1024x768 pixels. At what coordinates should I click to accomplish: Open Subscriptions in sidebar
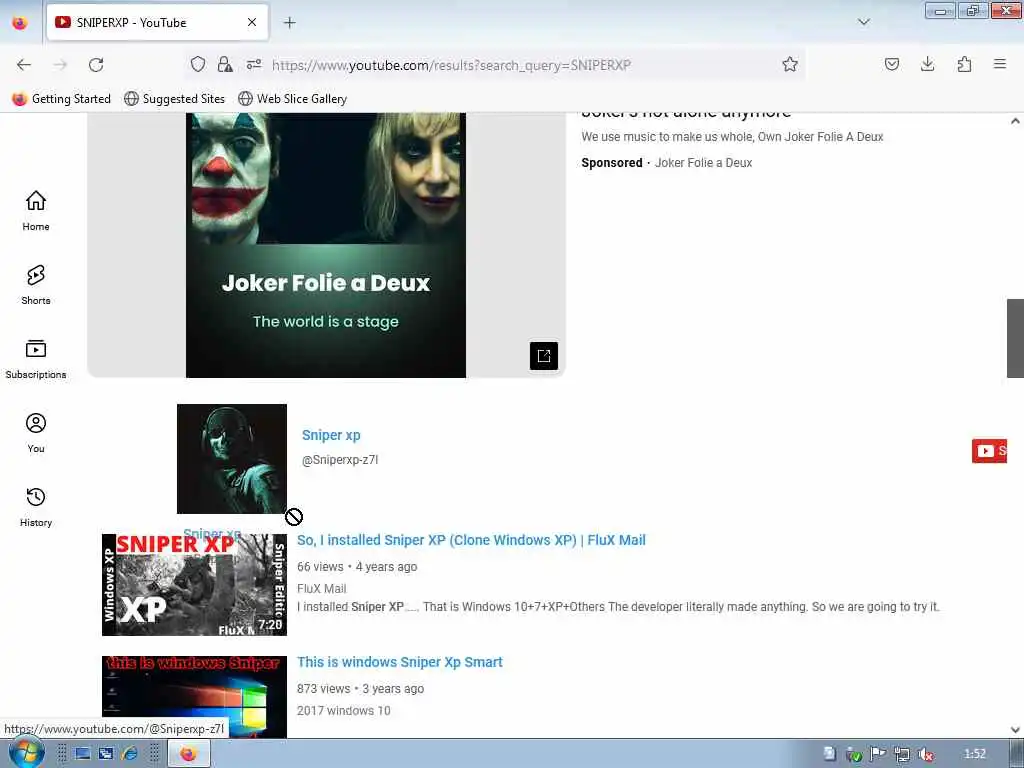(x=36, y=359)
